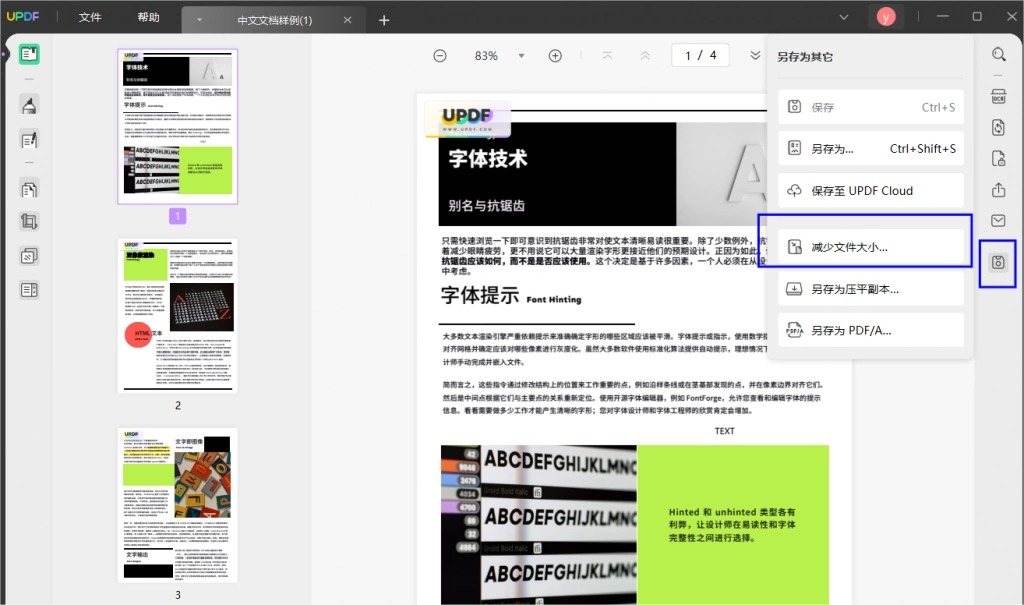Image resolution: width=1024 pixels, height=605 pixels.
Task: Select the Crop Pages tool
Action: click(29, 221)
